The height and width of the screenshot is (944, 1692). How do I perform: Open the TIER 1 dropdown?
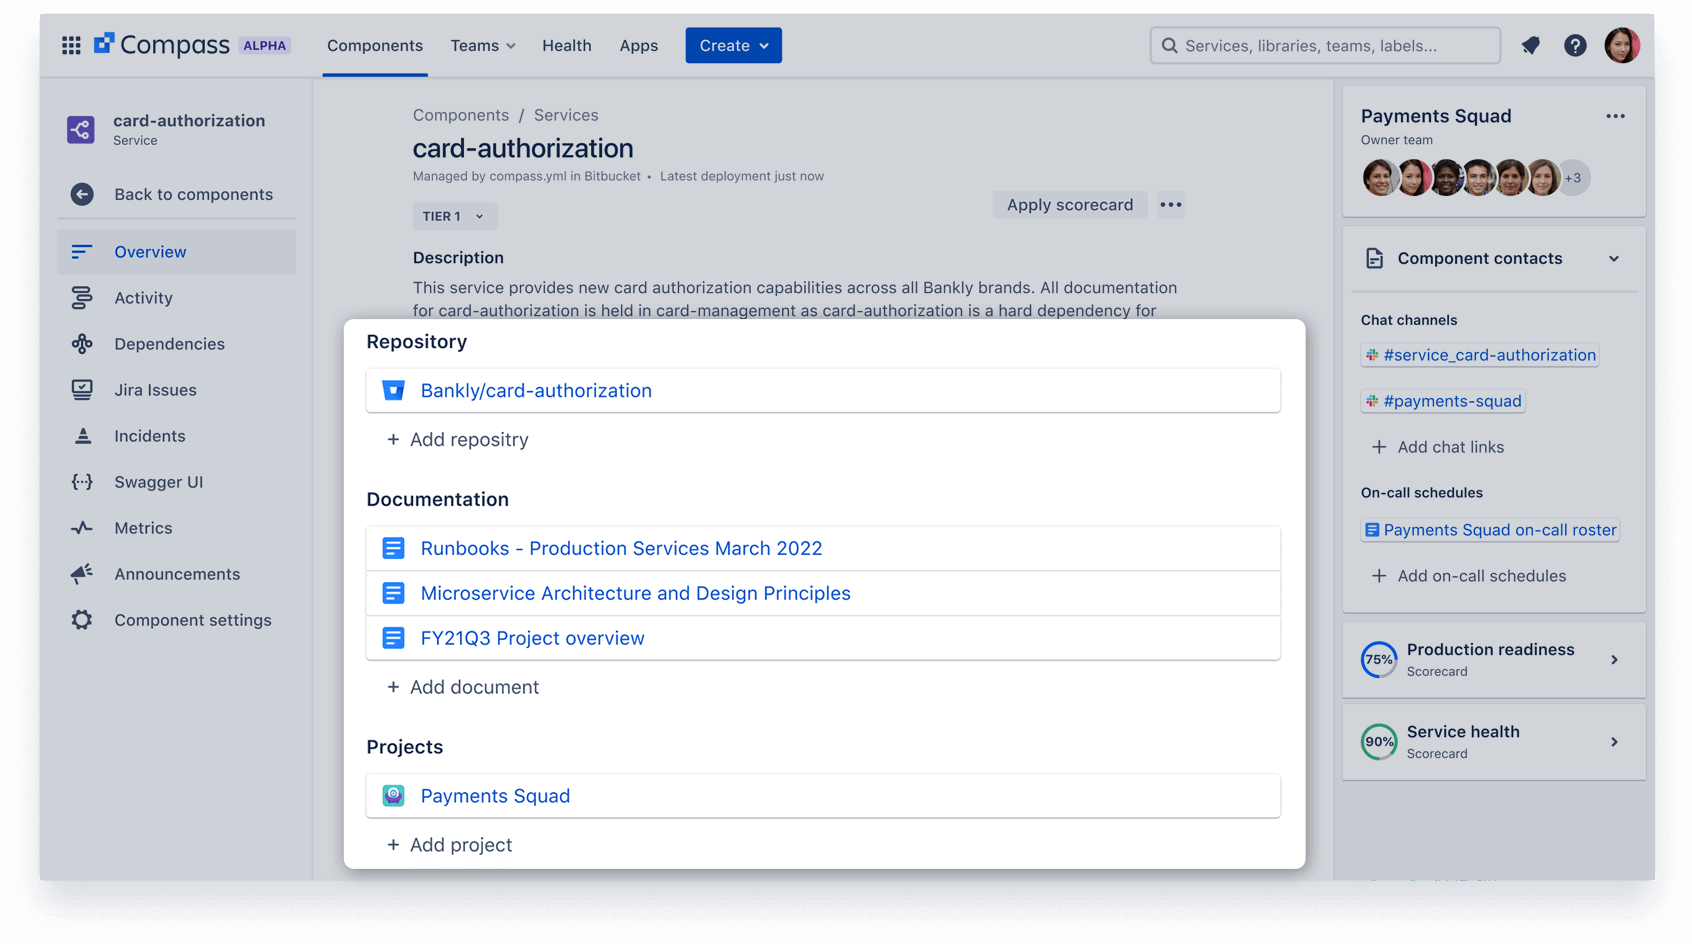[454, 216]
